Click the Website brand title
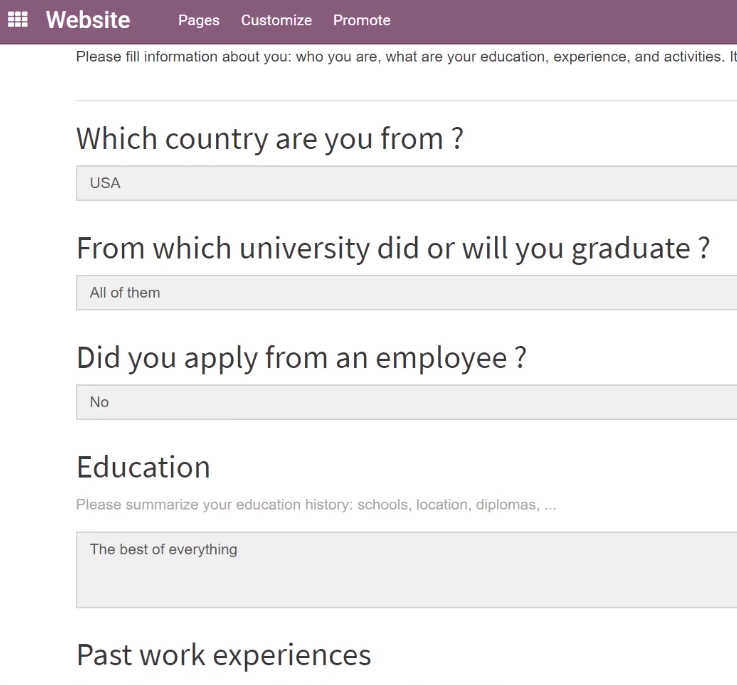Viewport: 737px width, 685px height. tap(88, 20)
